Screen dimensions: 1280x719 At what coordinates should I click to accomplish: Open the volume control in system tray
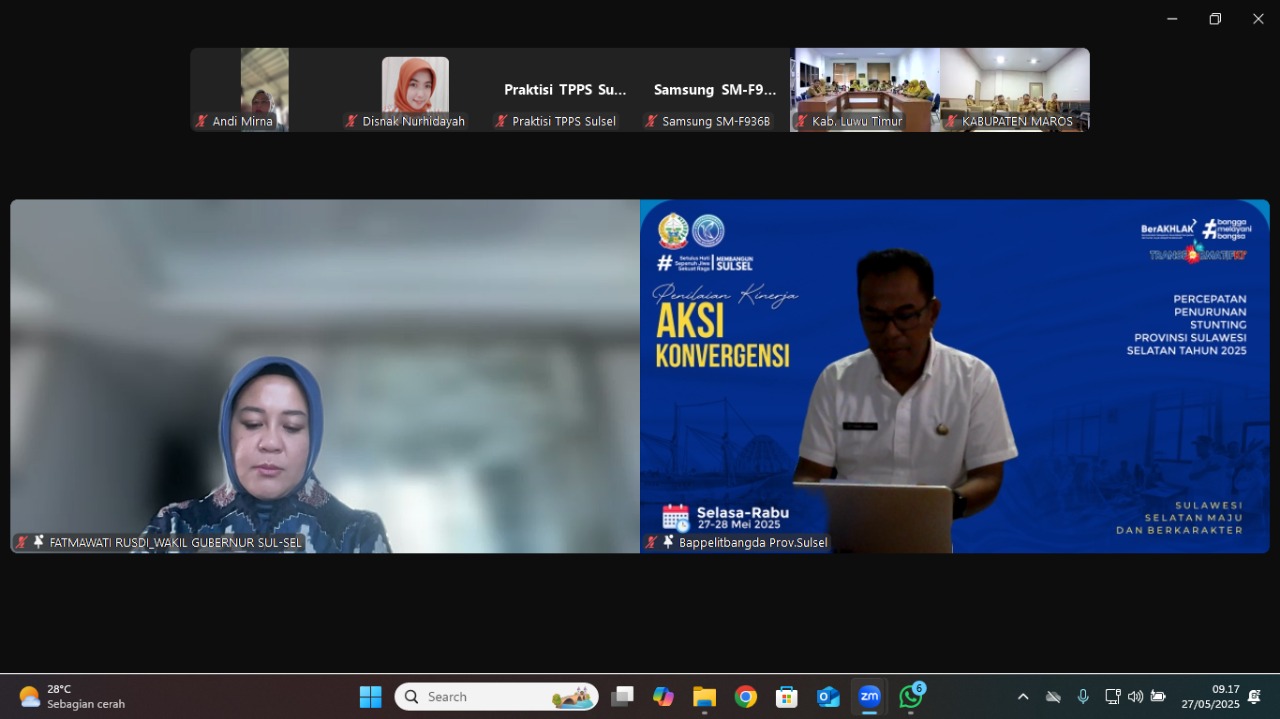1135,697
